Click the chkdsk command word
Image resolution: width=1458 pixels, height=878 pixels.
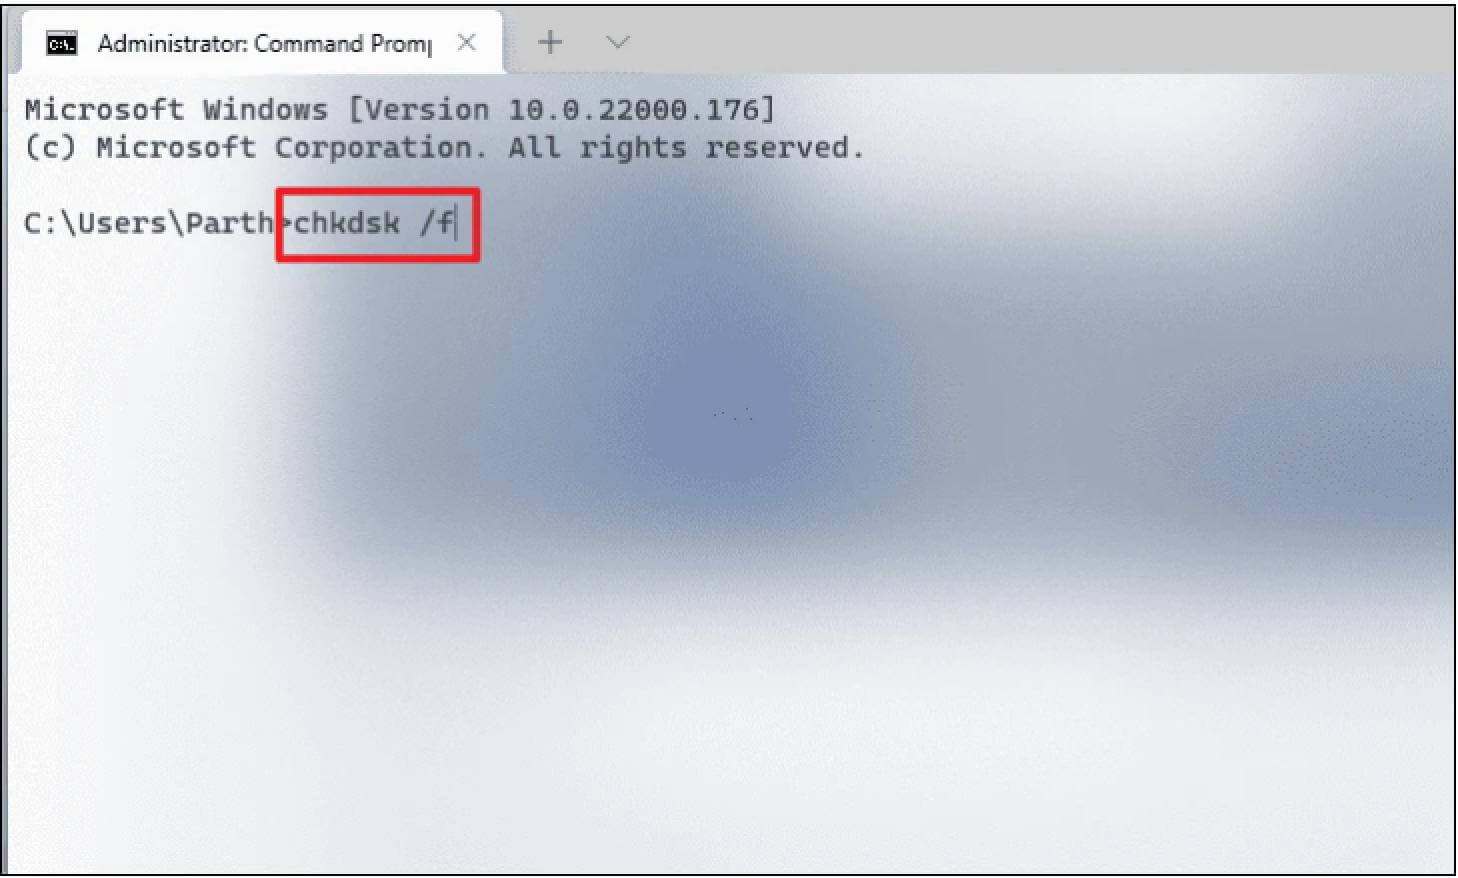[x=347, y=222]
